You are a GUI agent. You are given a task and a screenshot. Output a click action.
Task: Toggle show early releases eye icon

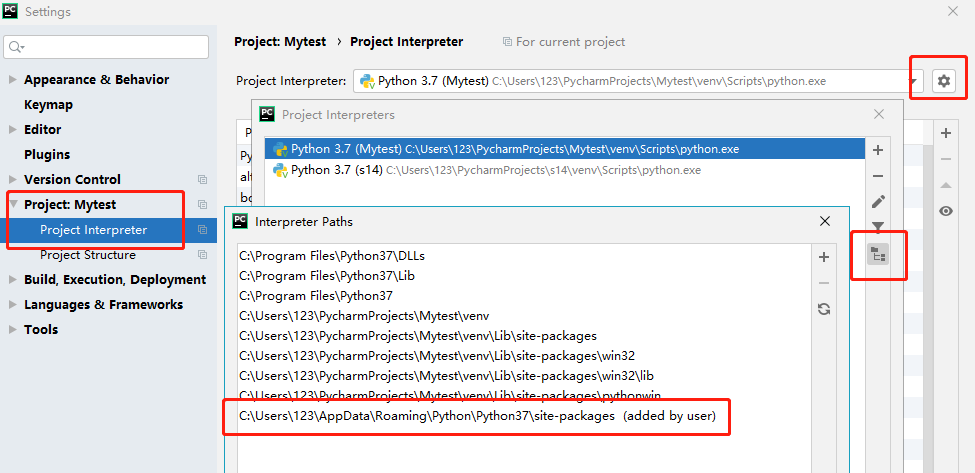point(946,211)
